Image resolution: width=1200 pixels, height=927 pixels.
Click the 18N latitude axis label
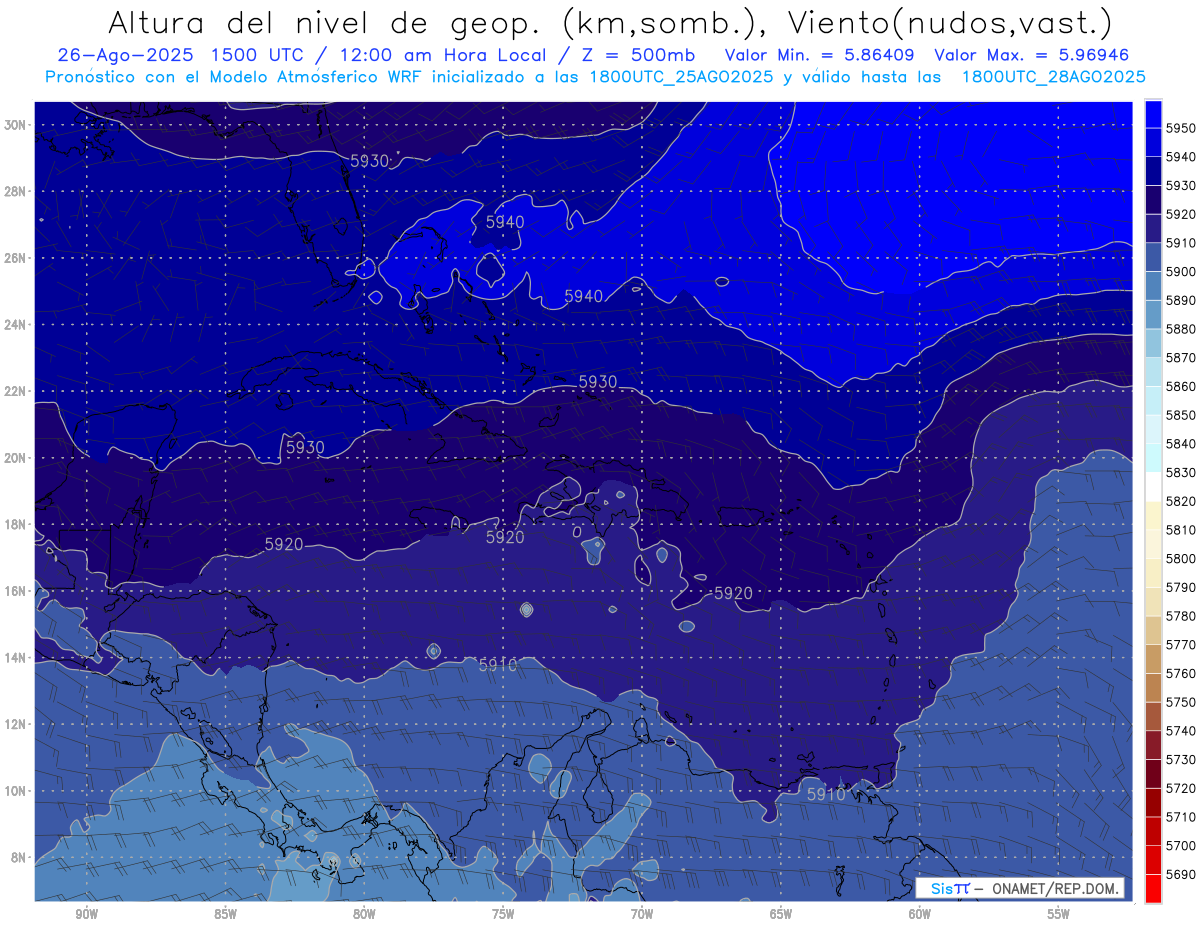click(16, 525)
